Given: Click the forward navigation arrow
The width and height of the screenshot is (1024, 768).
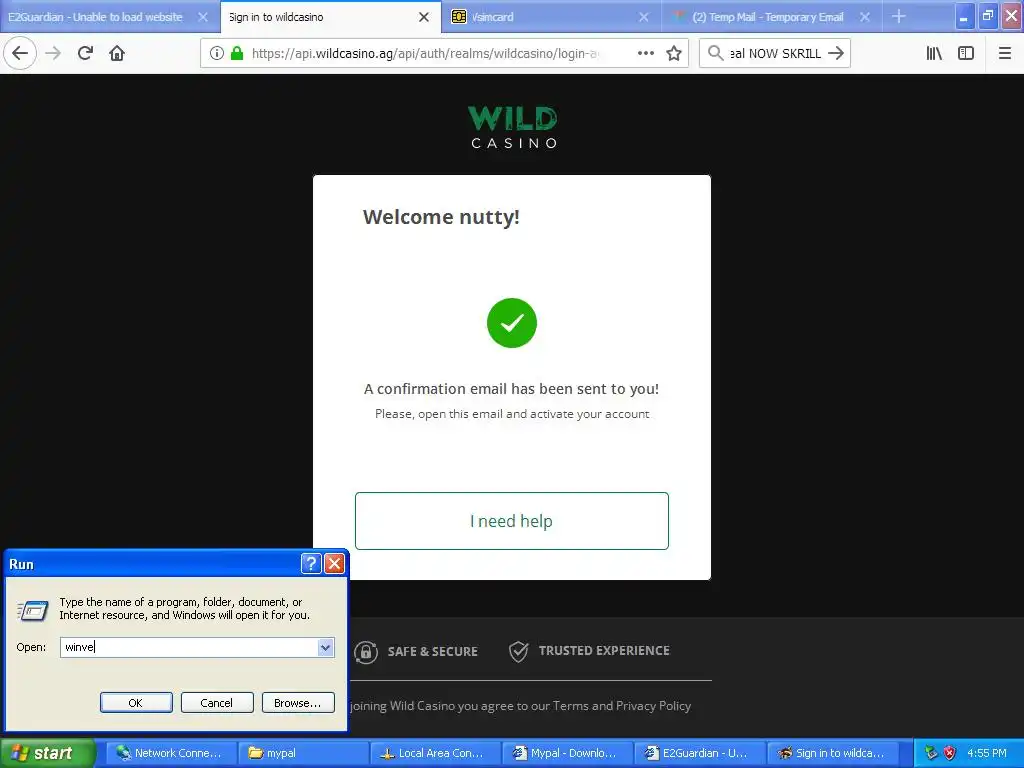Looking at the screenshot, I should 54,54.
